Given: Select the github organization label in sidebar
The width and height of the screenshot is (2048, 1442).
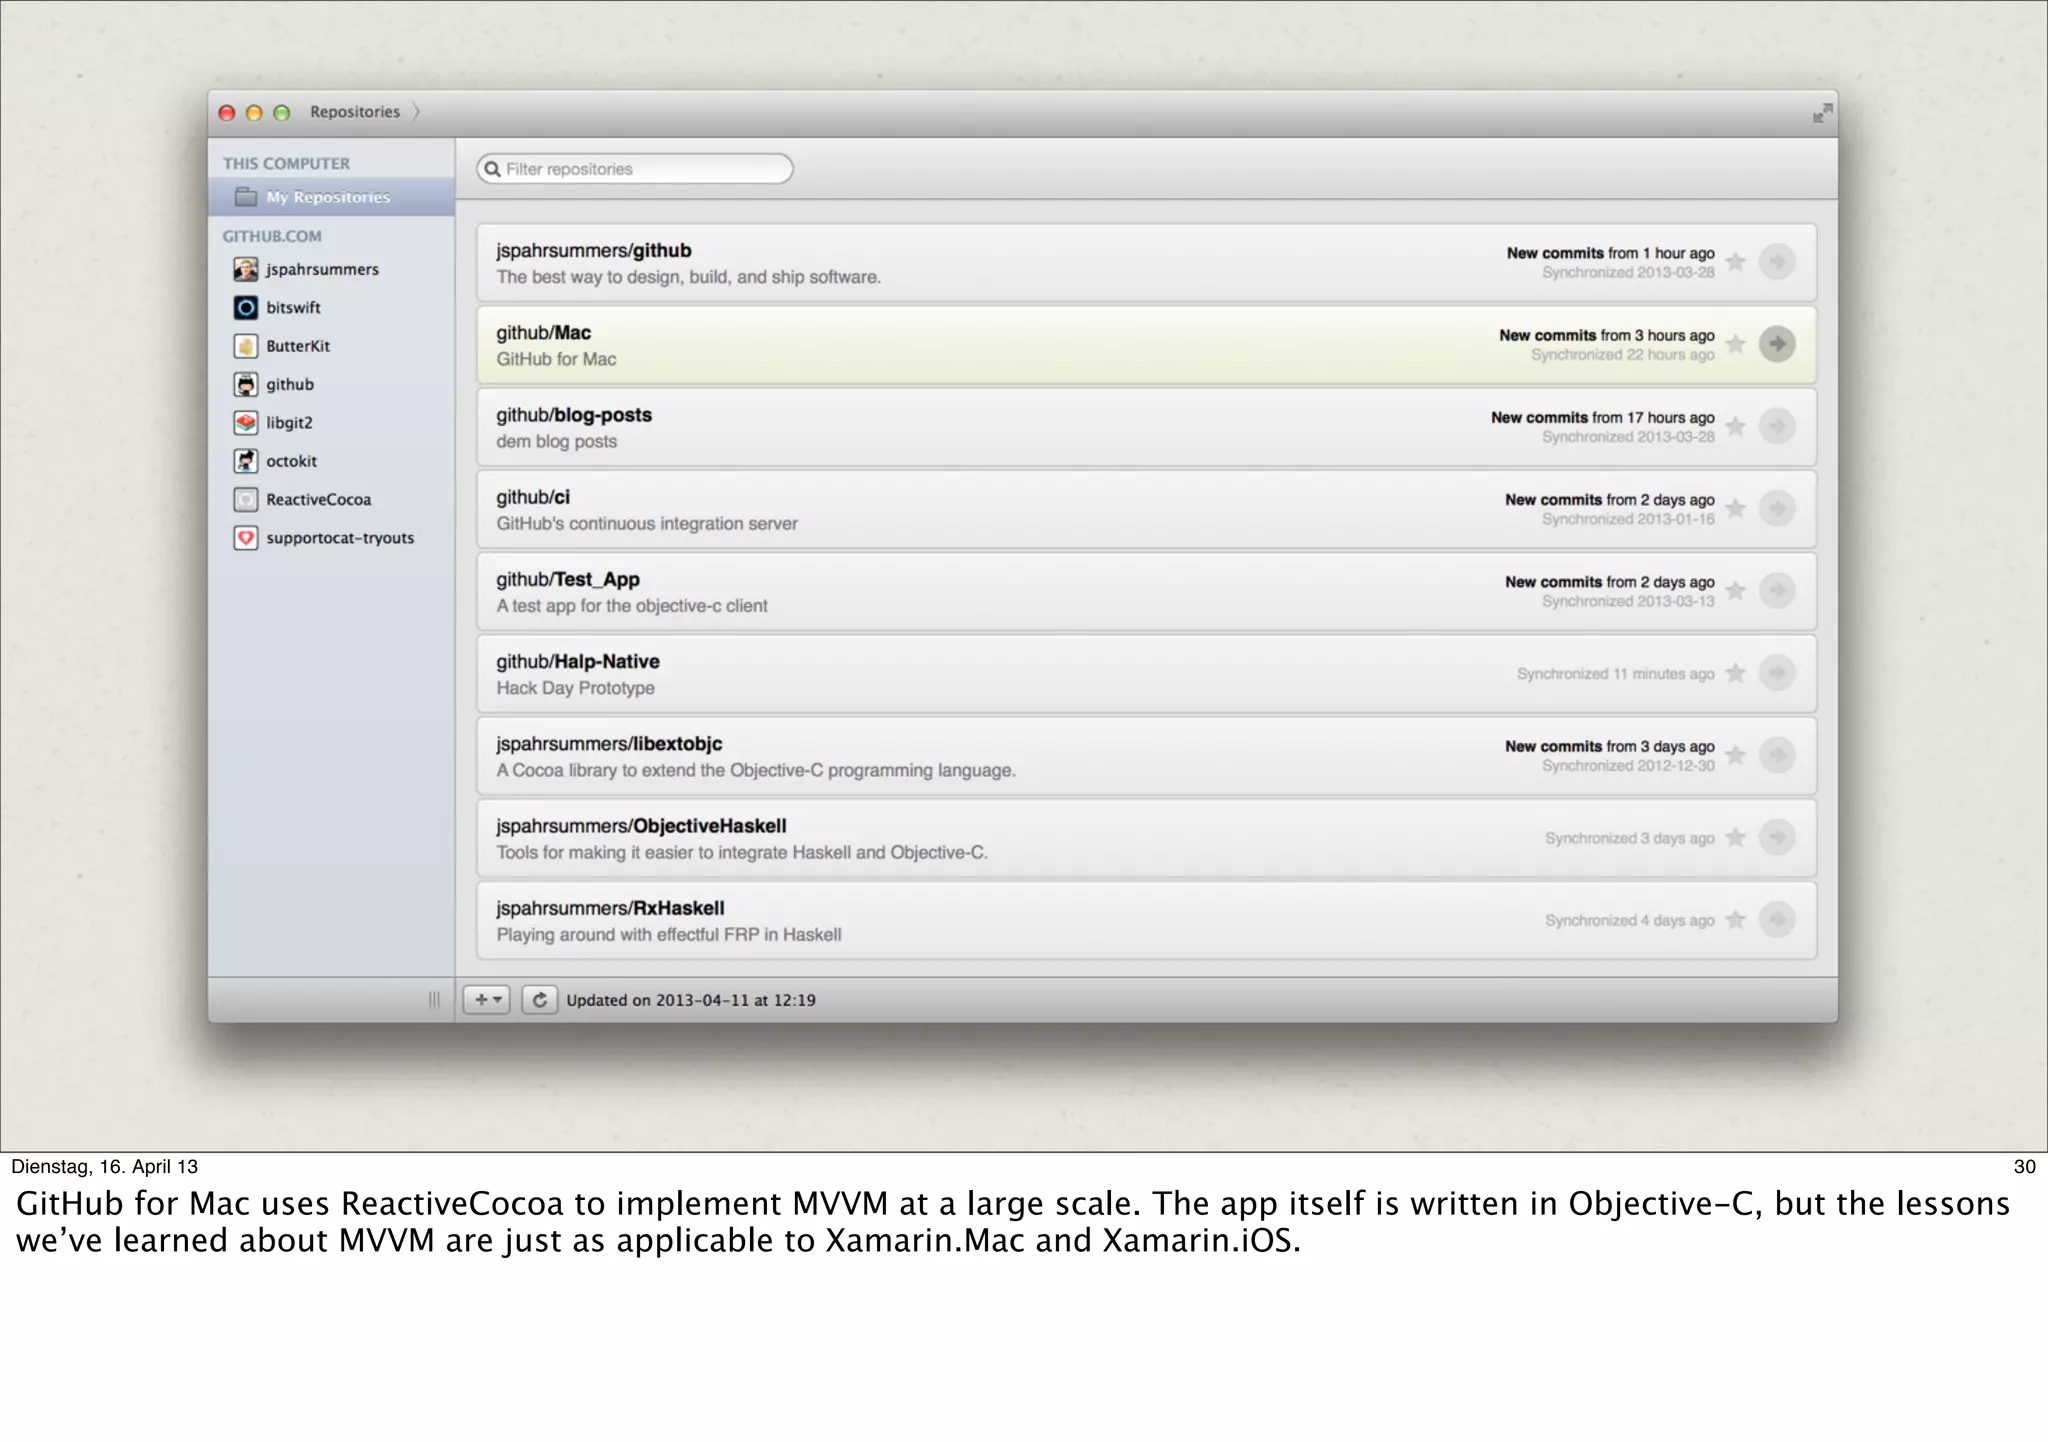Looking at the screenshot, I should click(290, 385).
